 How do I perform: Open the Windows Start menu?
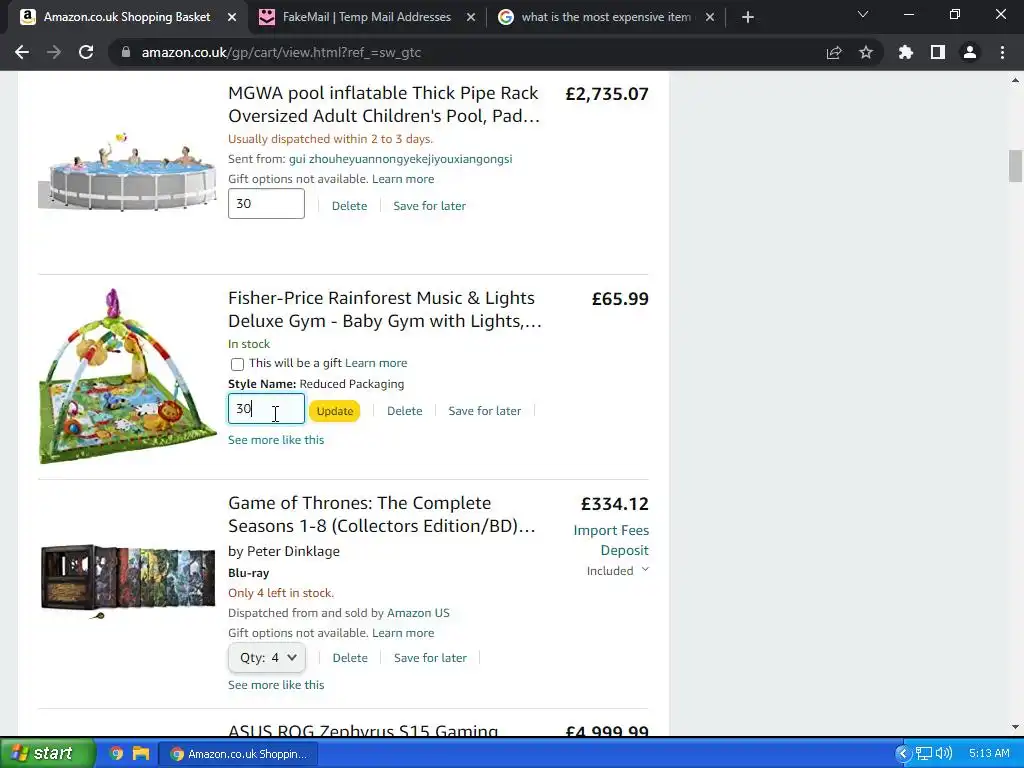click(x=47, y=753)
